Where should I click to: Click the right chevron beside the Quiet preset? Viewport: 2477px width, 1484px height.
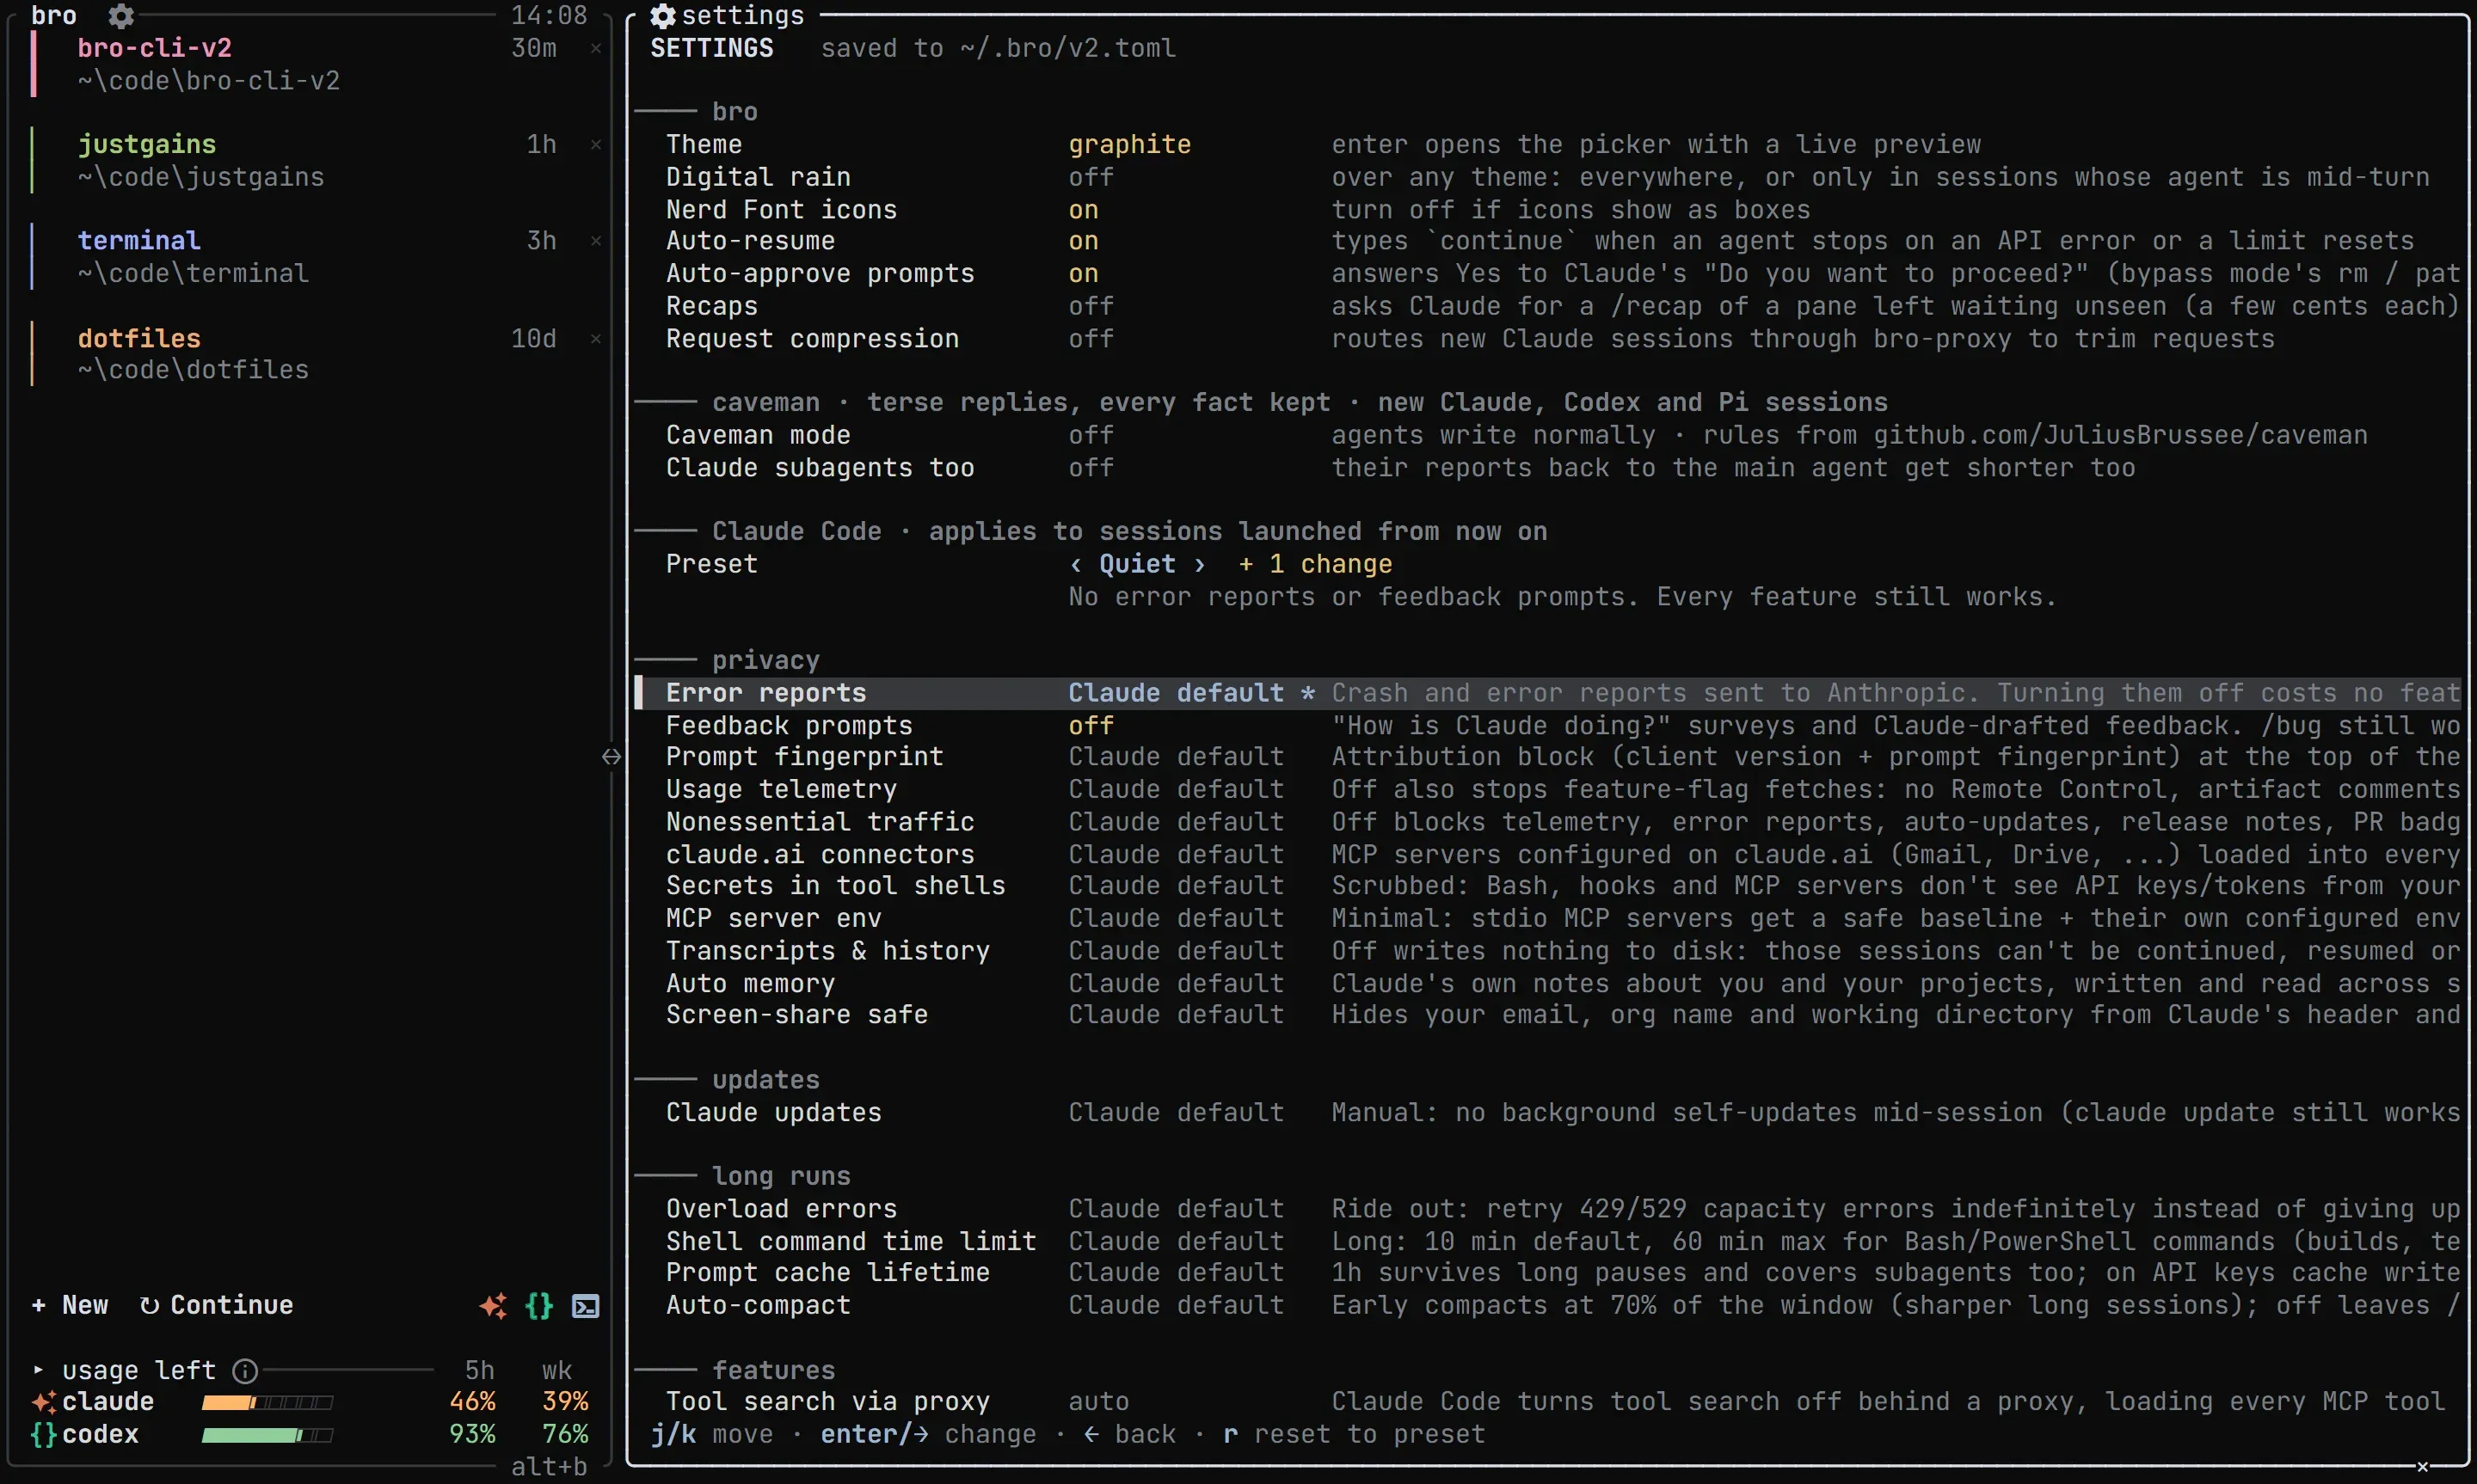pos(1199,565)
